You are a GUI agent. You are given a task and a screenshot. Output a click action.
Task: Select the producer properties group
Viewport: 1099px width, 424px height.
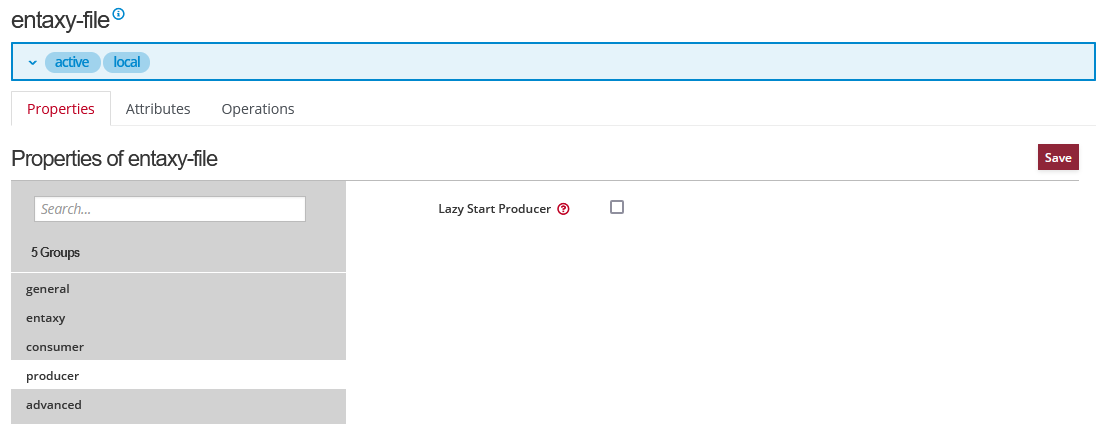coord(52,376)
